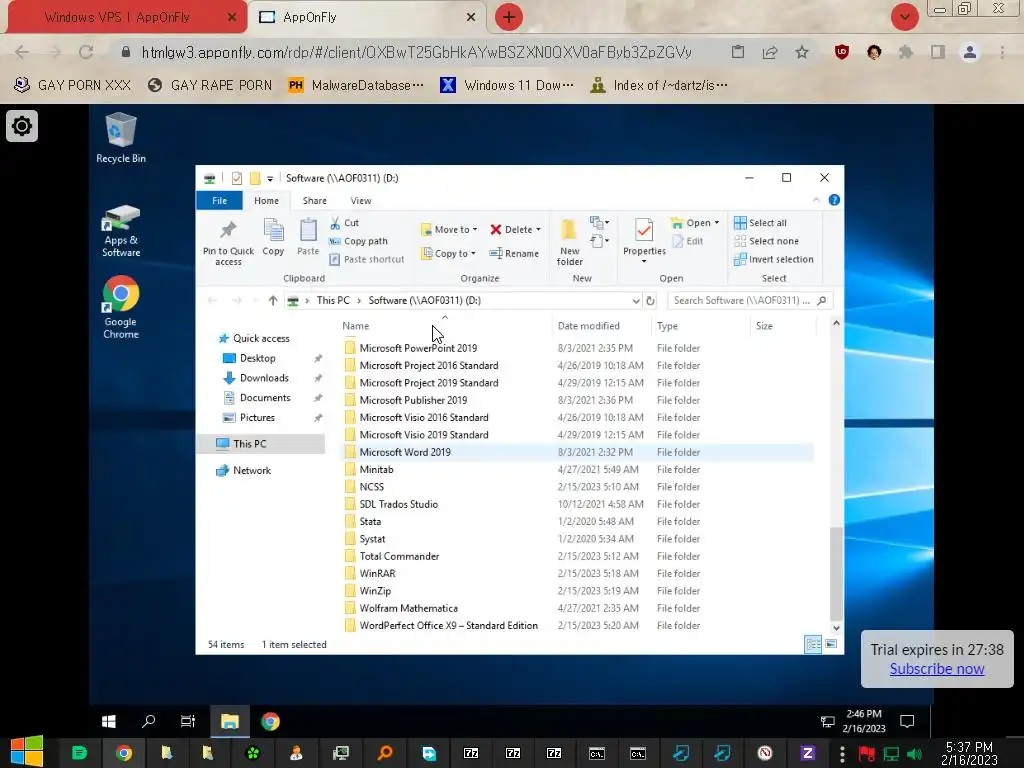Expand address bar history dropdown
Viewport: 1024px width, 768px height.
coord(635,300)
